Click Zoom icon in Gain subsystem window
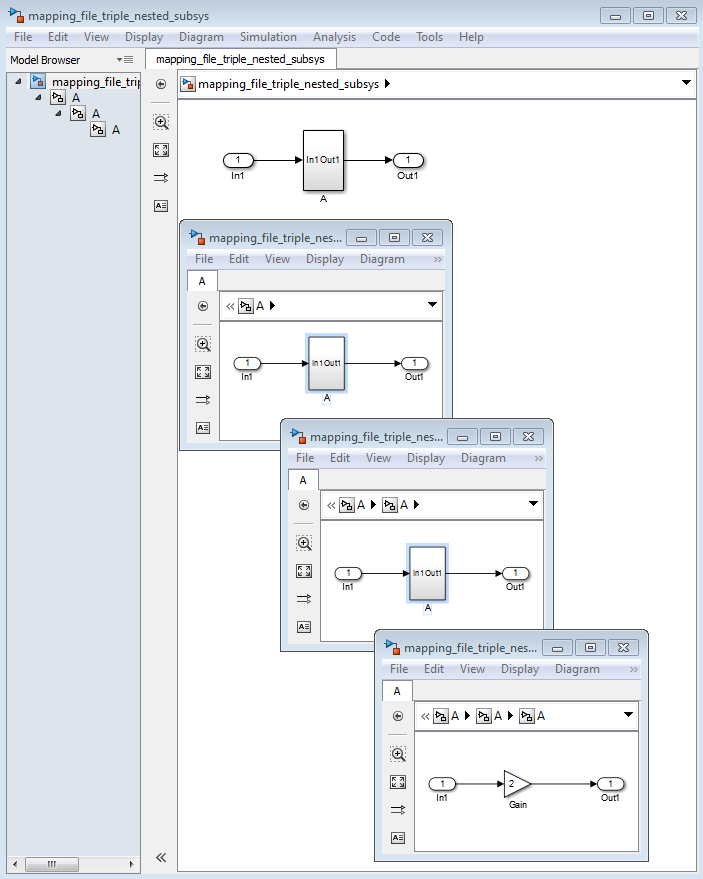Viewport: 703px width, 879px height. (398, 754)
